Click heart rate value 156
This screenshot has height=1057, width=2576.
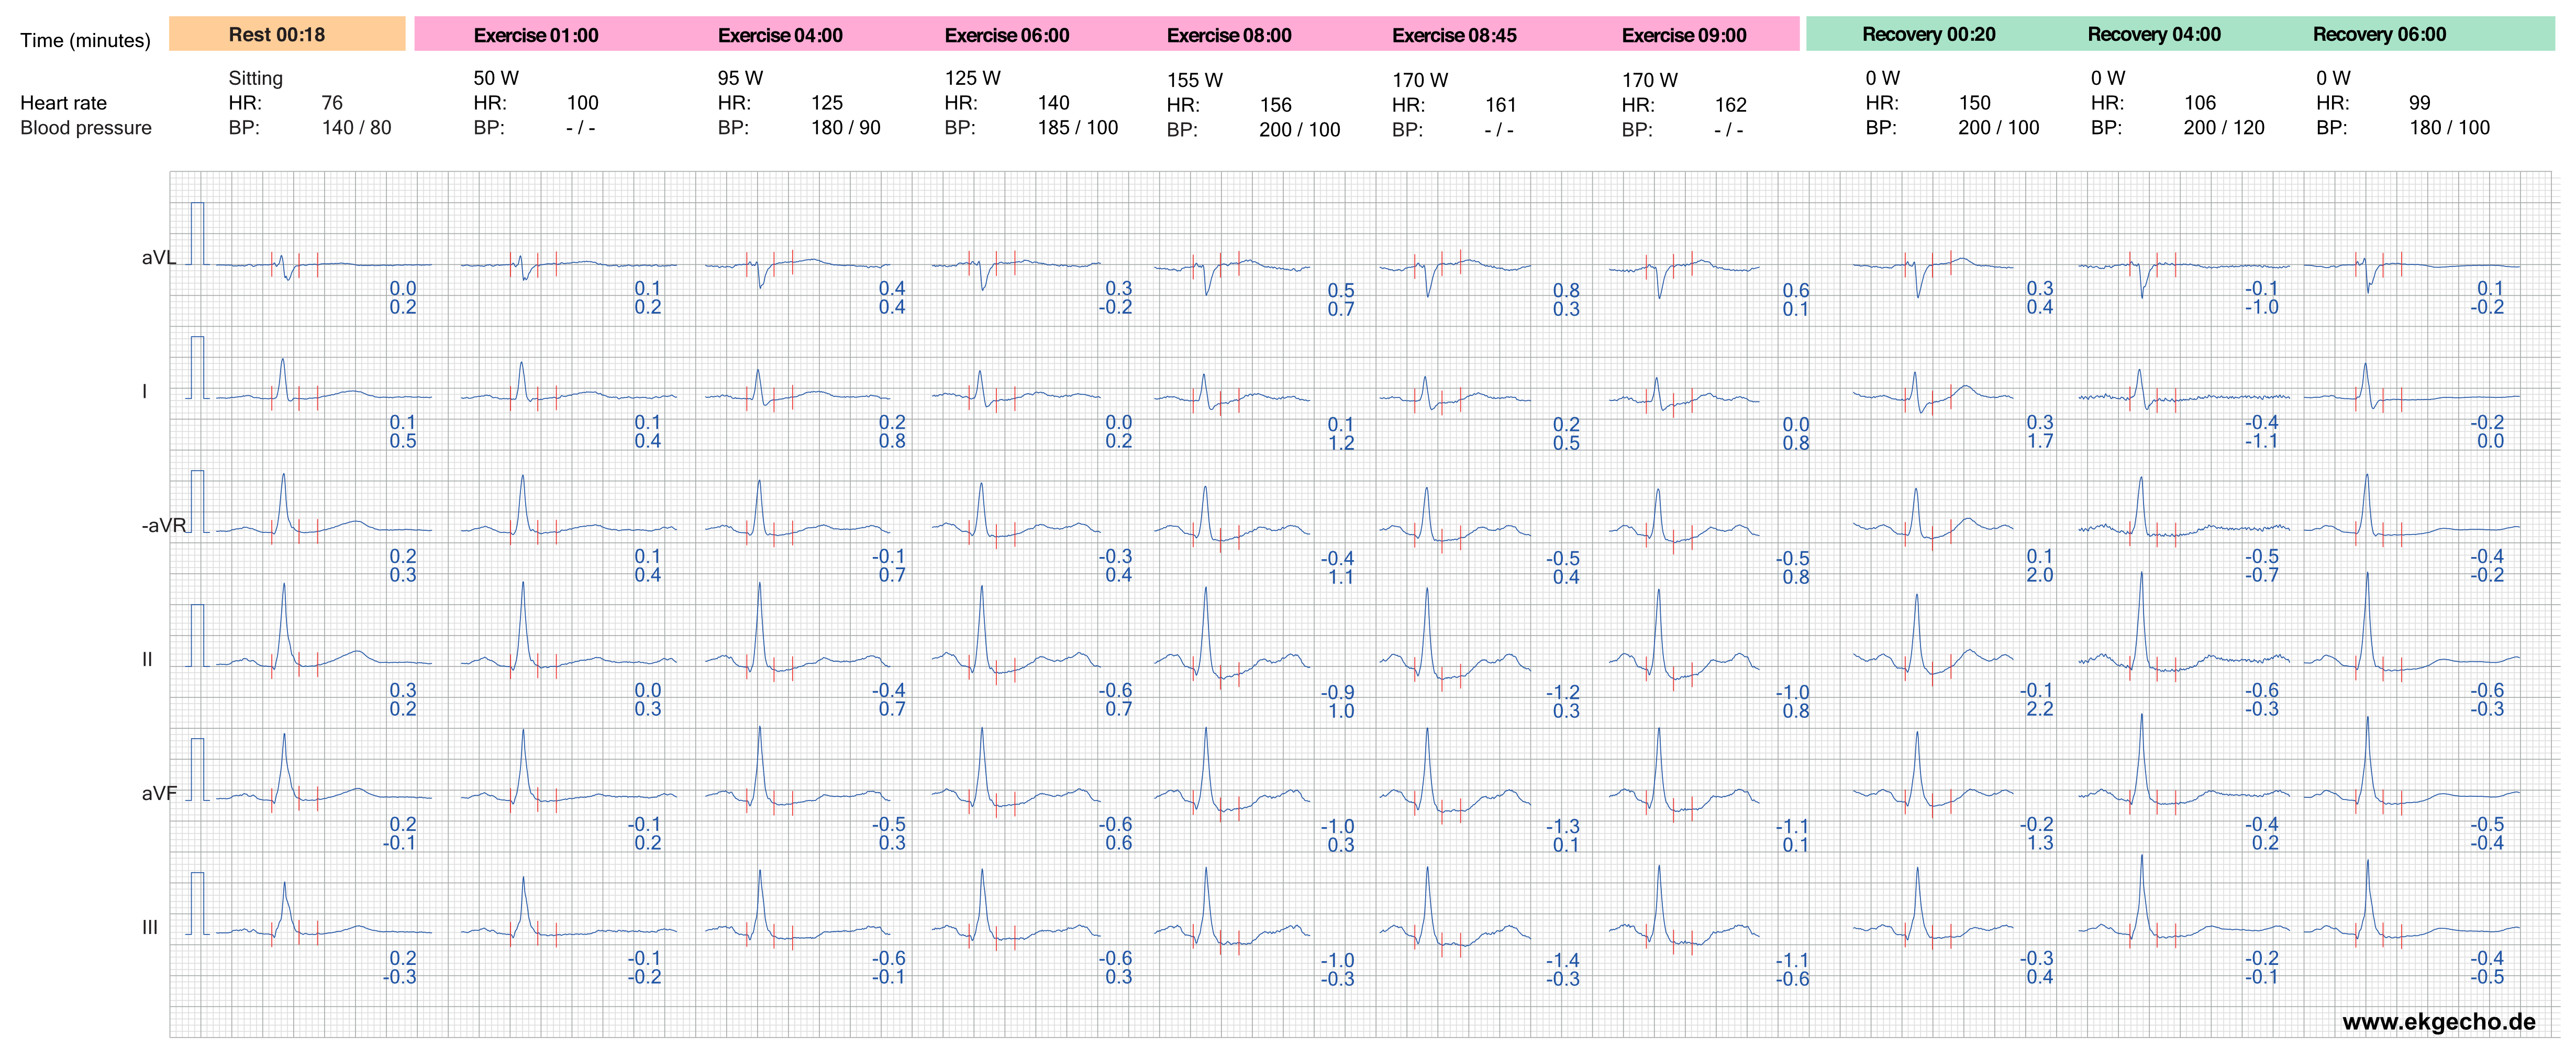1275,105
